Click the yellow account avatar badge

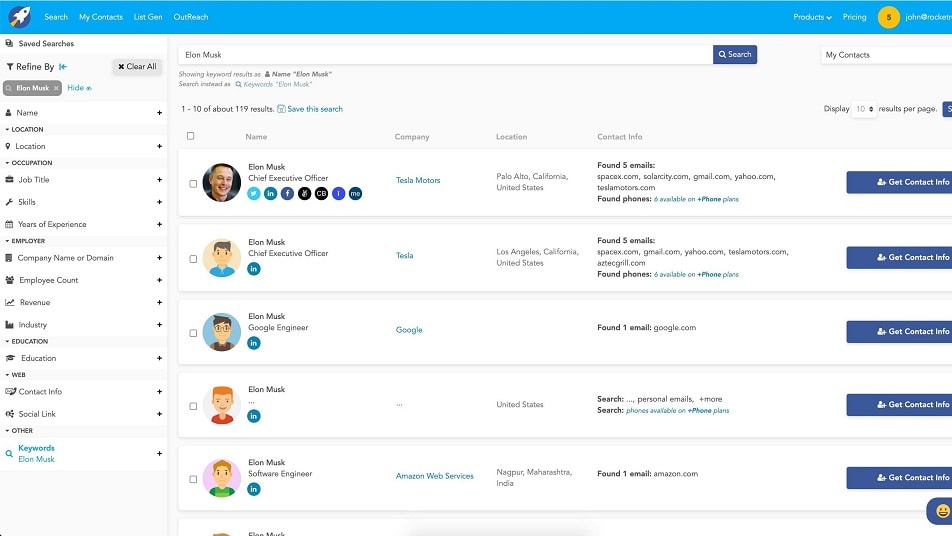point(888,17)
